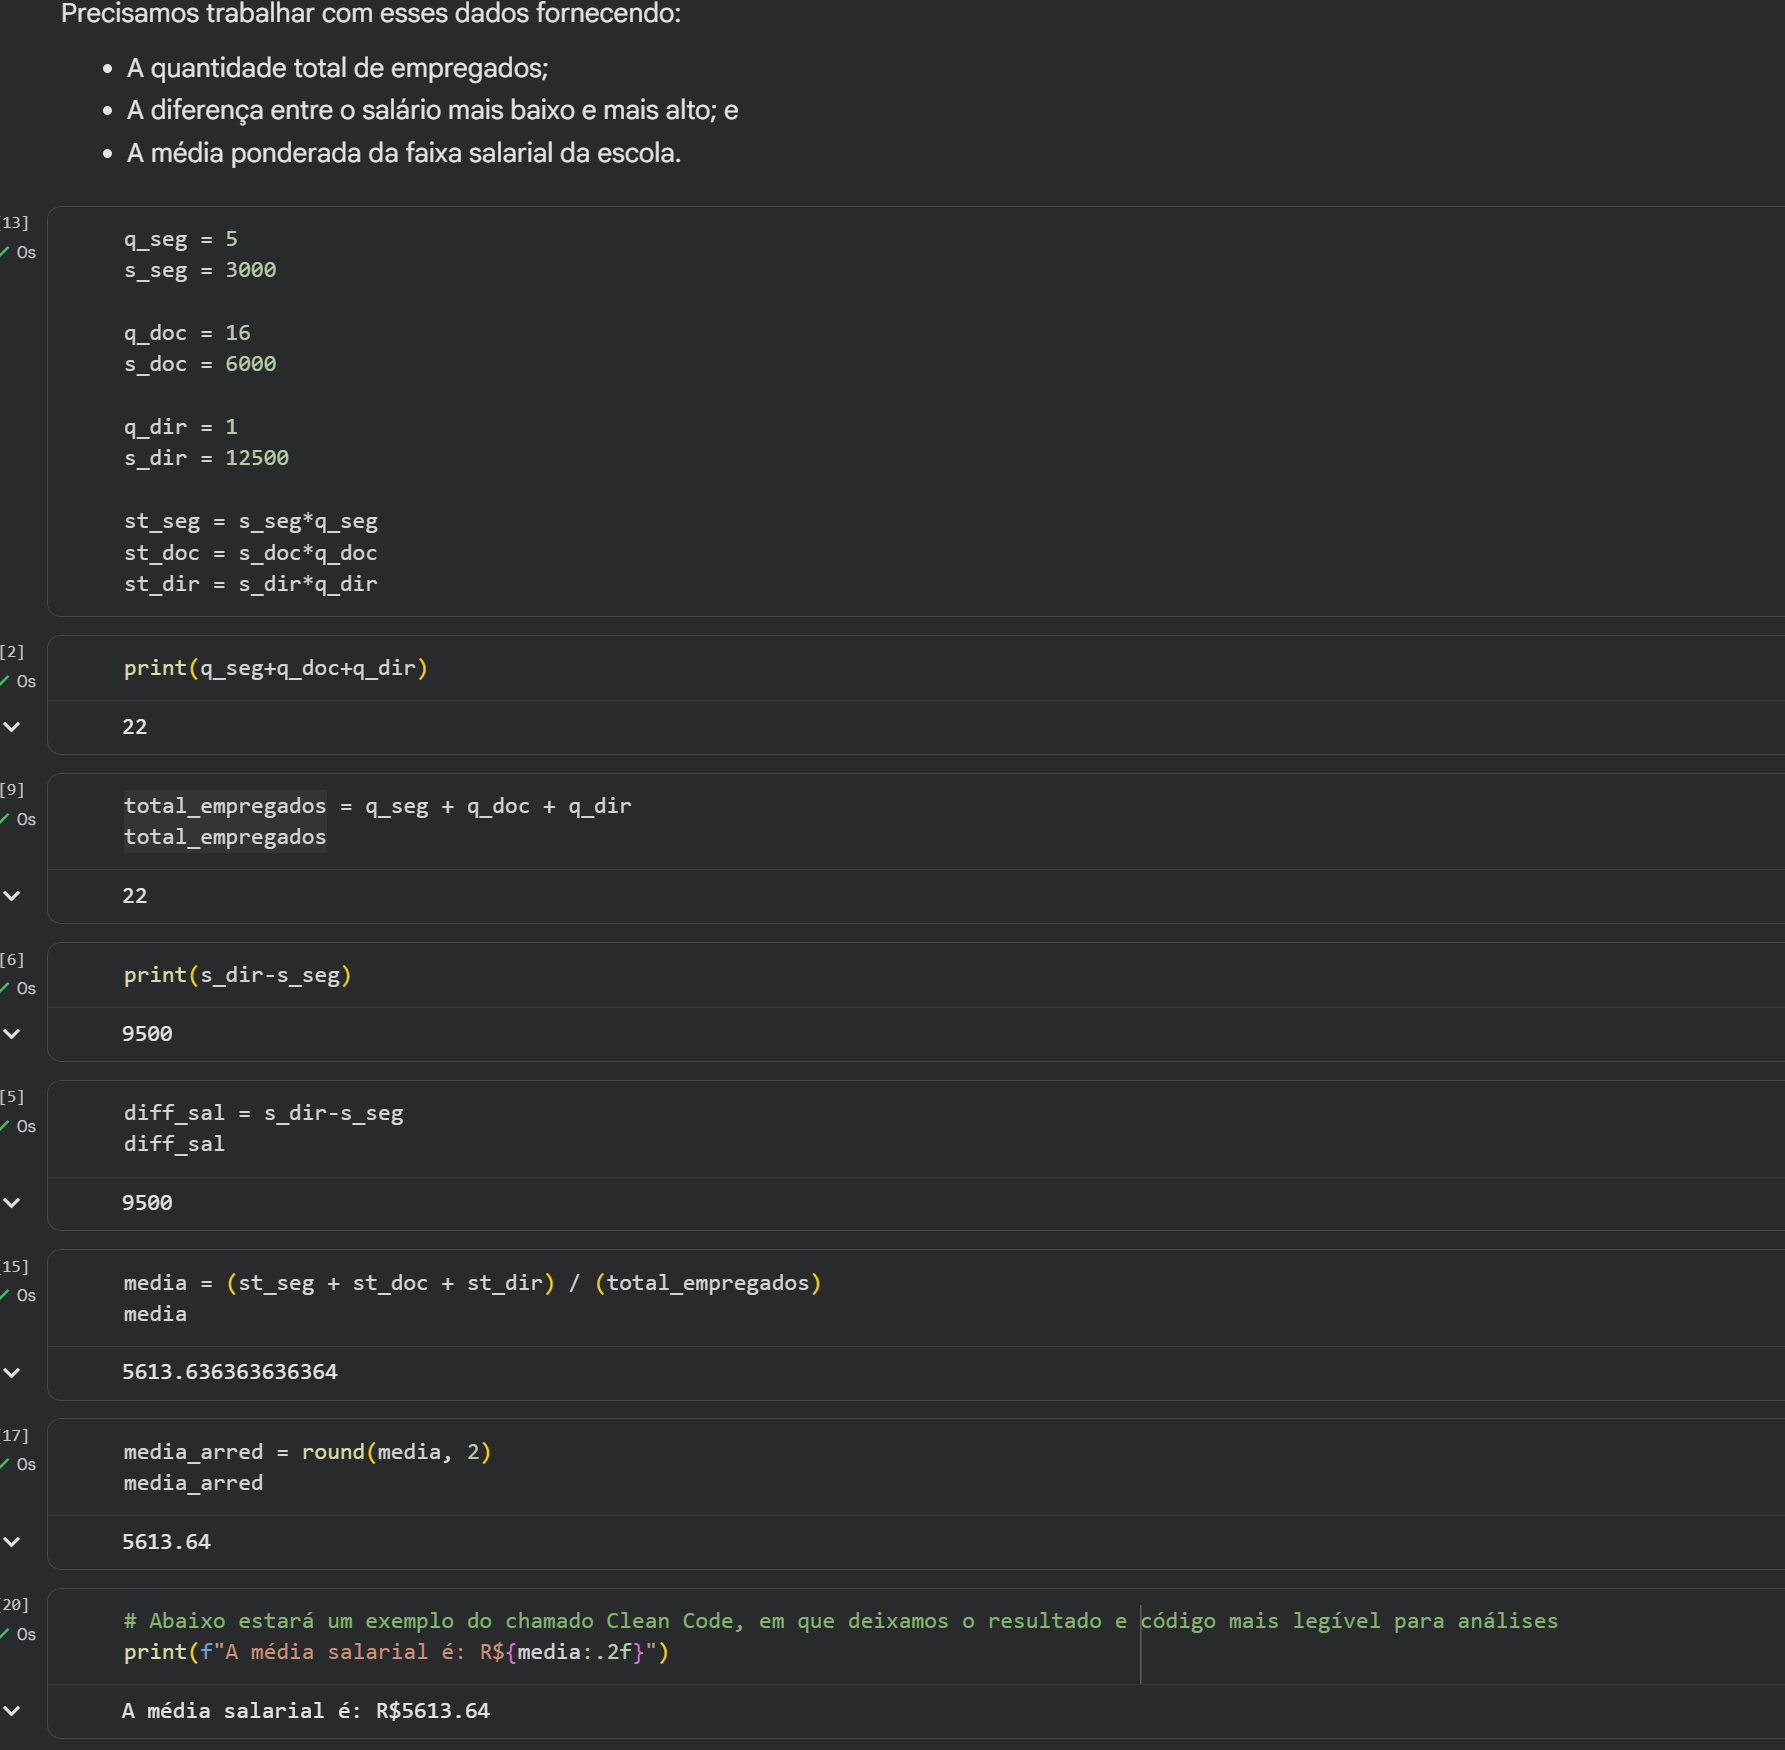Click the '# Abaixo estará um exemplo' comment line
1785x1750 pixels.
coord(600,1621)
